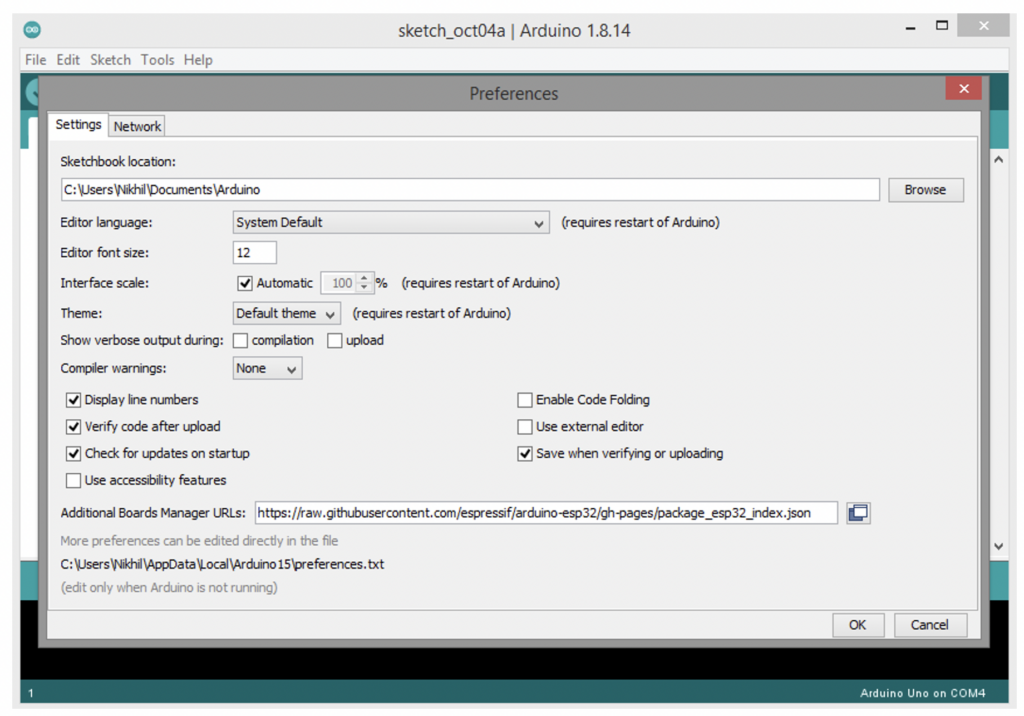Click the Arduino logo in the title bar

[x=31, y=29]
